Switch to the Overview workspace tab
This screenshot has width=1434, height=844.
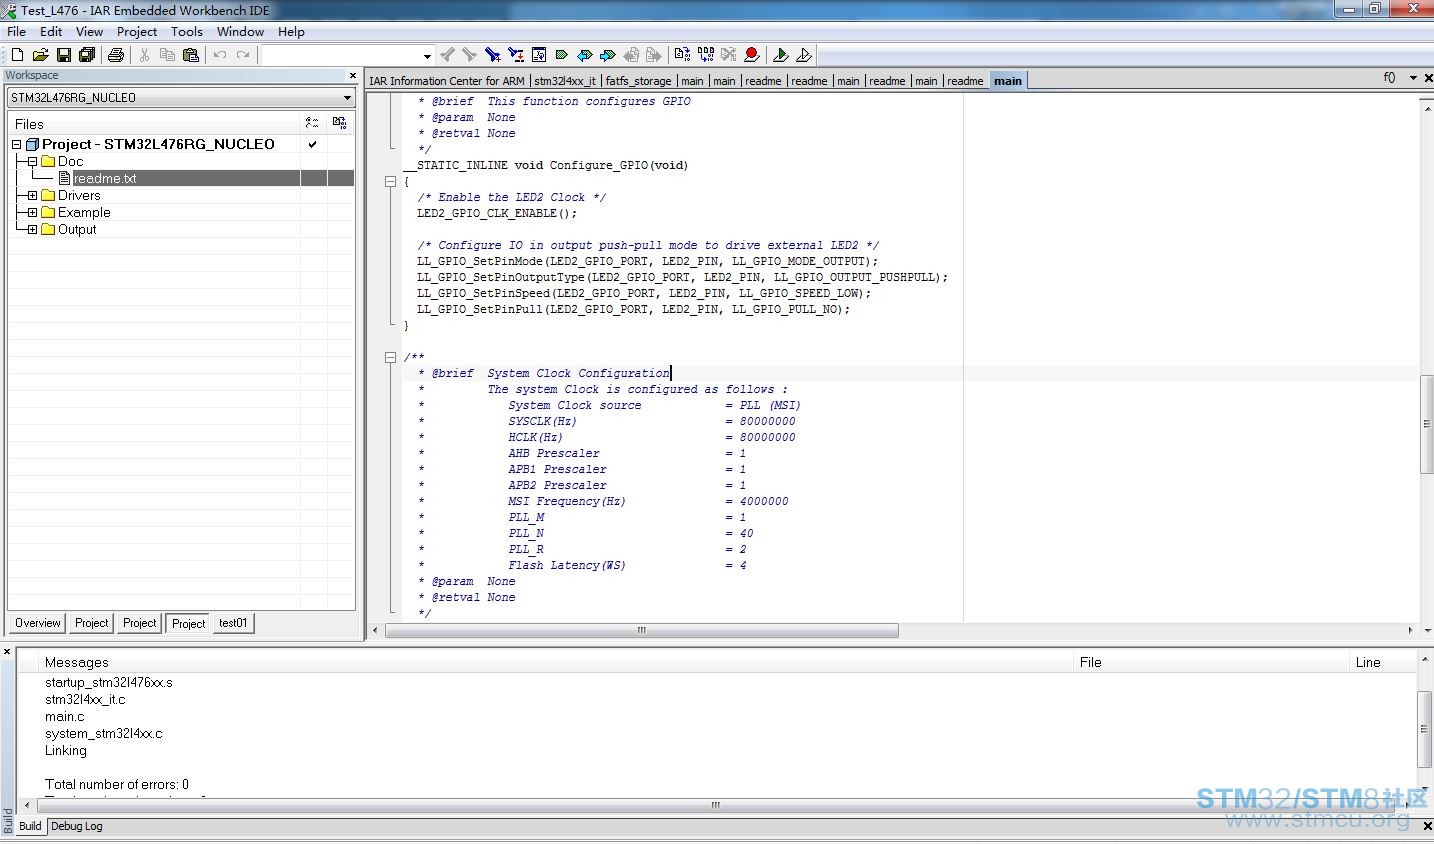point(38,623)
